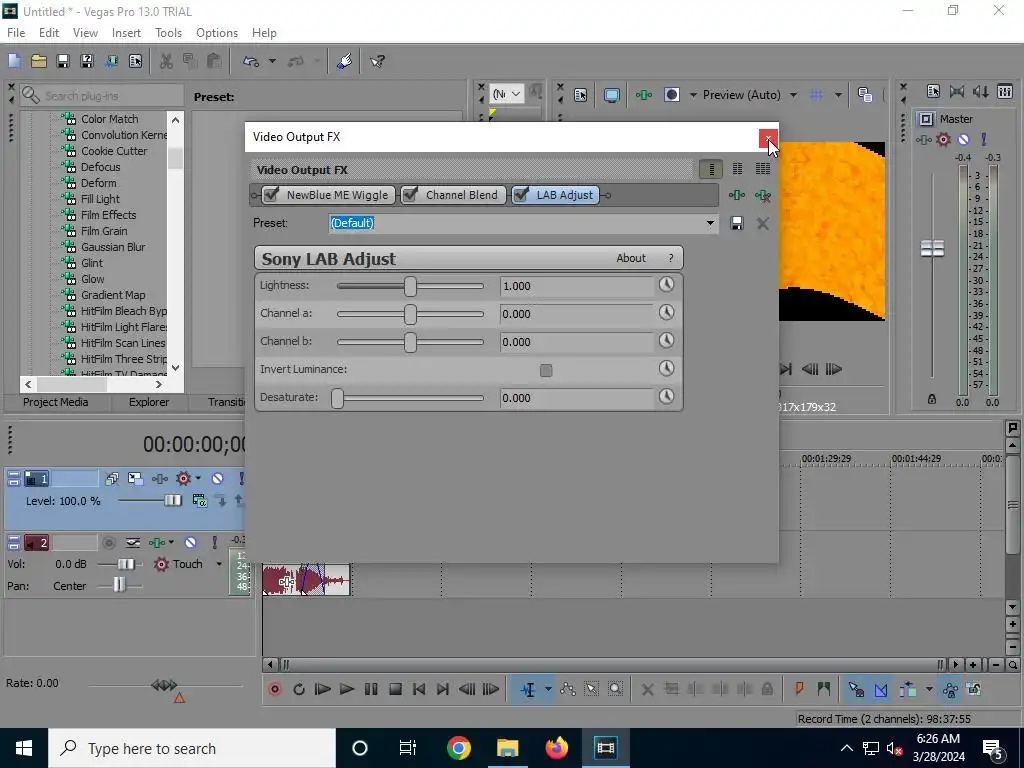Image resolution: width=1024 pixels, height=768 pixels.
Task: Open project Properties toolbar icon
Action: pos(135,61)
